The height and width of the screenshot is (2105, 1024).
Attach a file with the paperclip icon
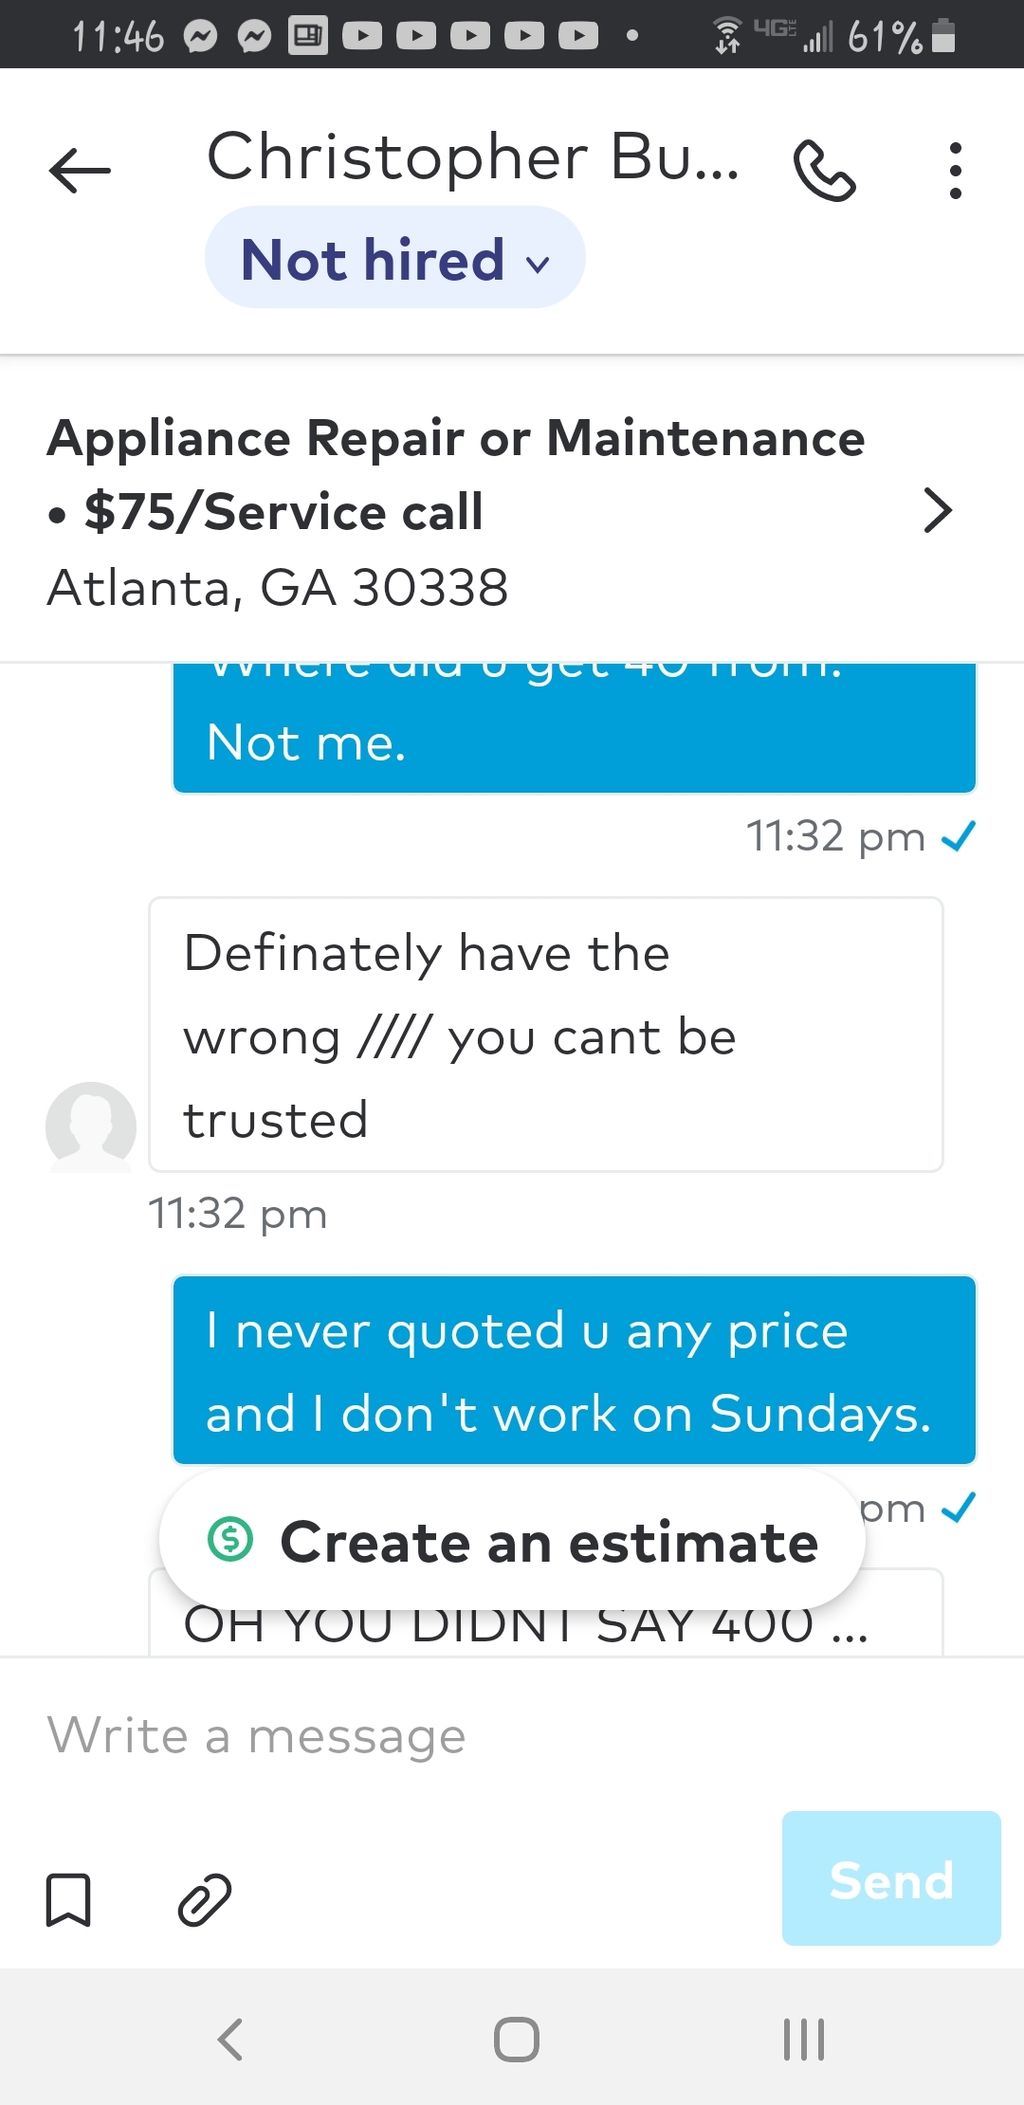pyautogui.click(x=205, y=1899)
